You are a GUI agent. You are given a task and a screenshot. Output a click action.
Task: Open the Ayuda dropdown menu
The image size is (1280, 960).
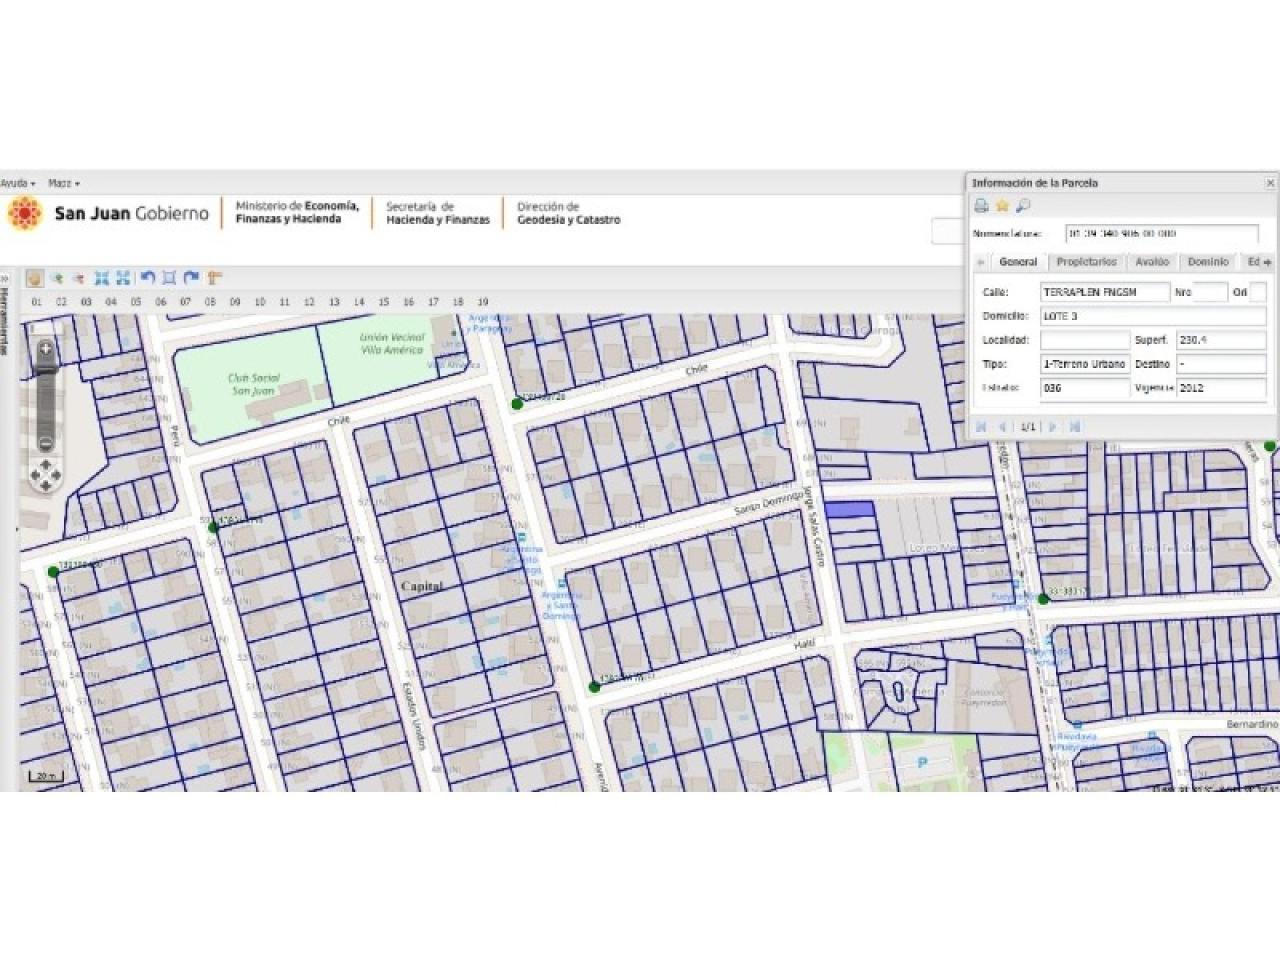17,184
